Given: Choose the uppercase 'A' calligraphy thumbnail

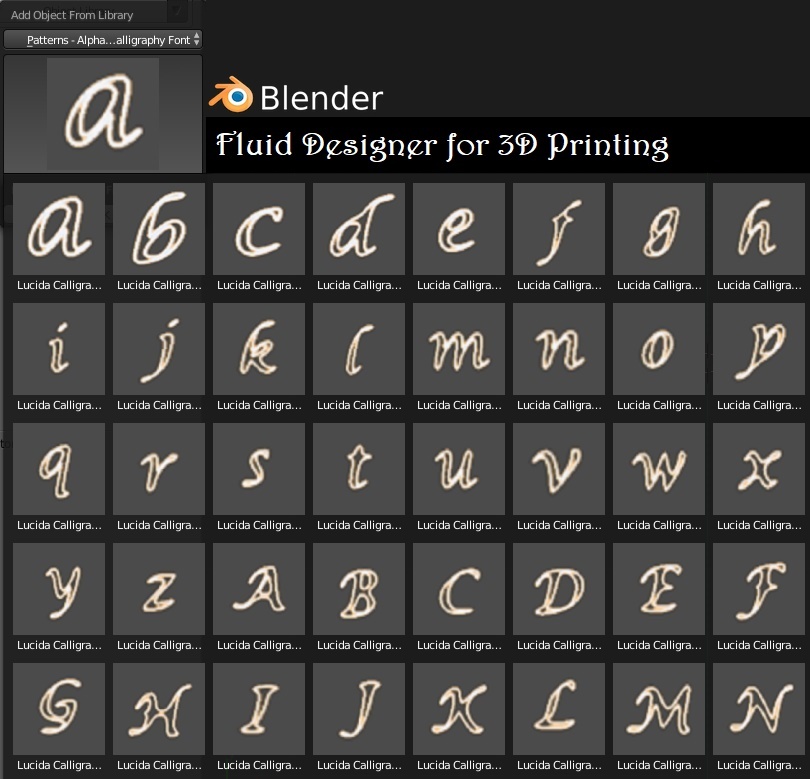Looking at the screenshot, I should [x=259, y=589].
